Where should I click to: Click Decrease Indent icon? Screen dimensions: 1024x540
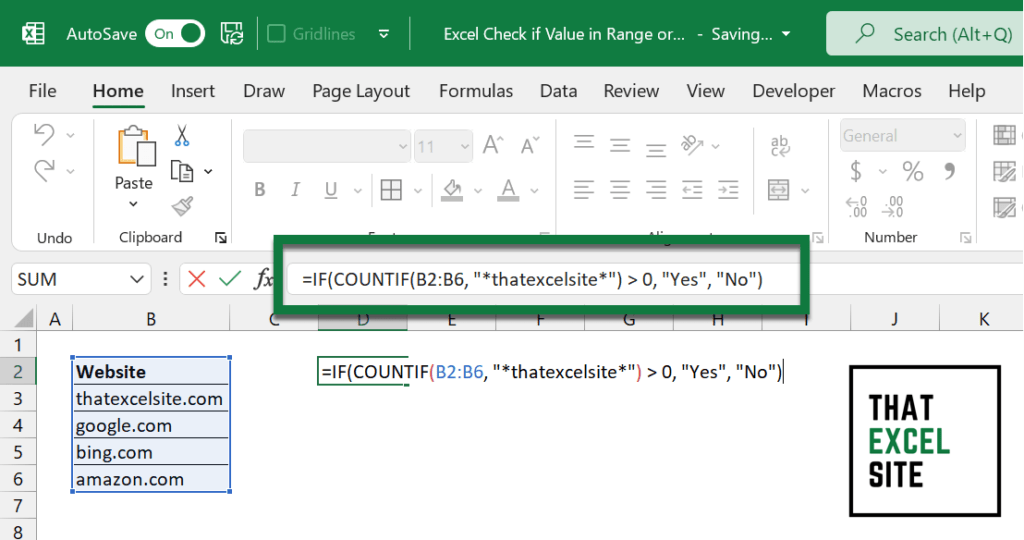692,190
